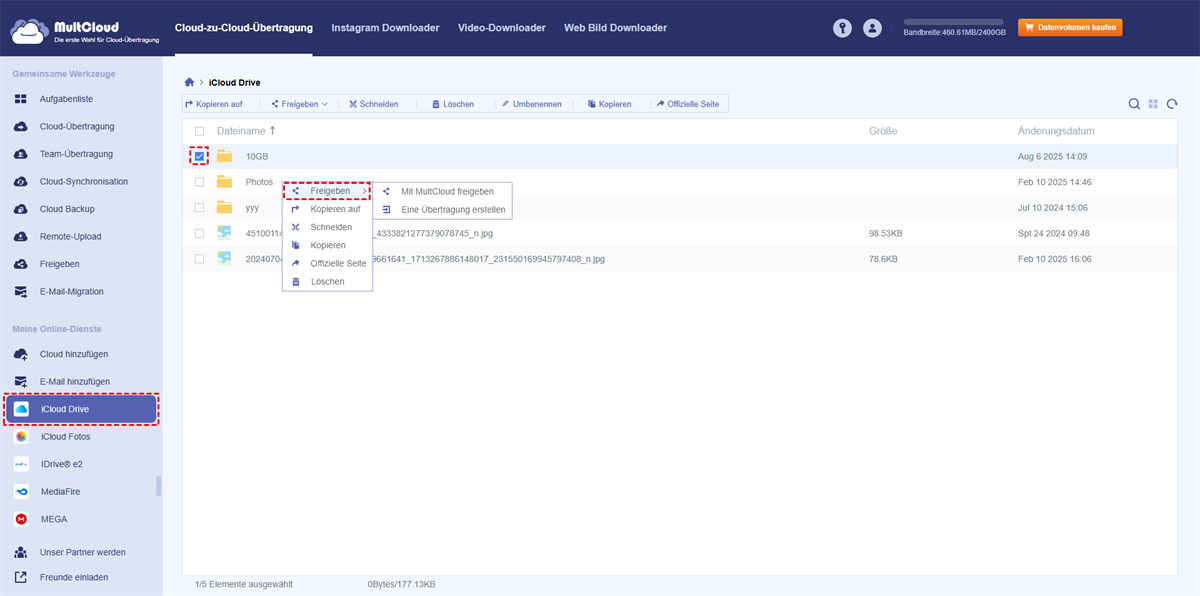The width and height of the screenshot is (1200, 596).
Task: Expand the Freigeben dropdown in toolbar
Action: (x=299, y=104)
